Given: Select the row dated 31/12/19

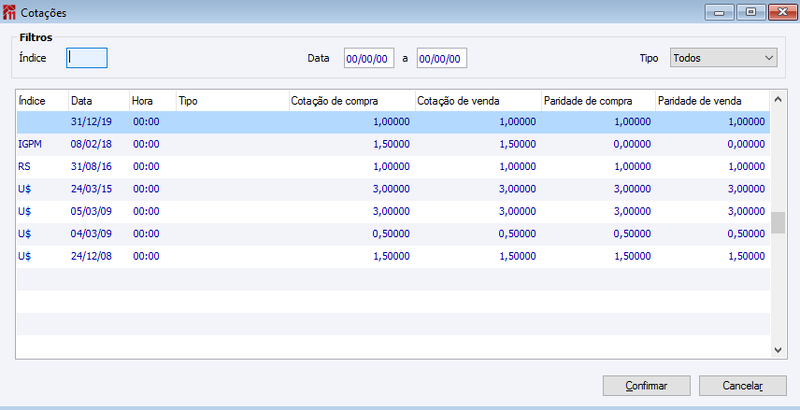Looking at the screenshot, I should (393, 122).
